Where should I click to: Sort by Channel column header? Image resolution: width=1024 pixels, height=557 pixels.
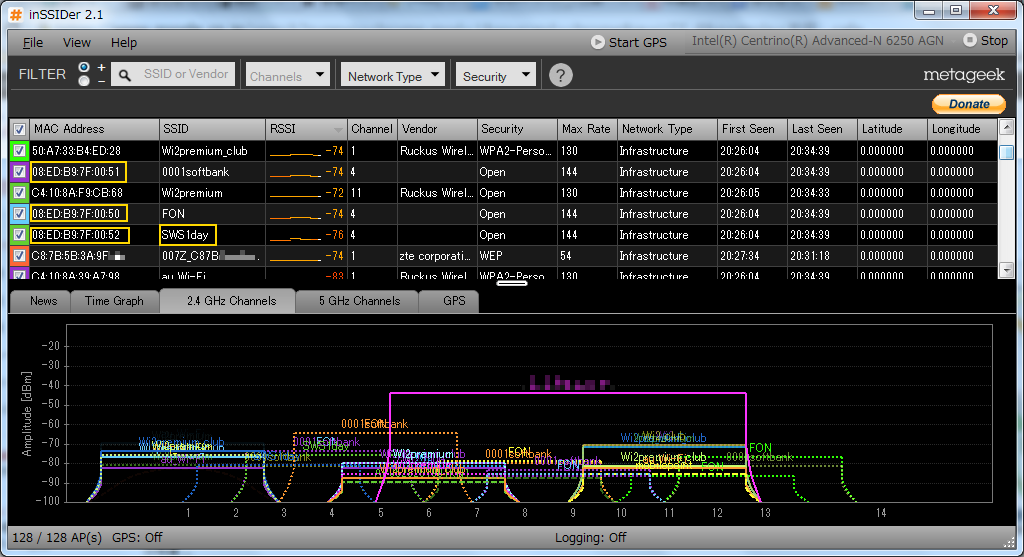tap(372, 129)
